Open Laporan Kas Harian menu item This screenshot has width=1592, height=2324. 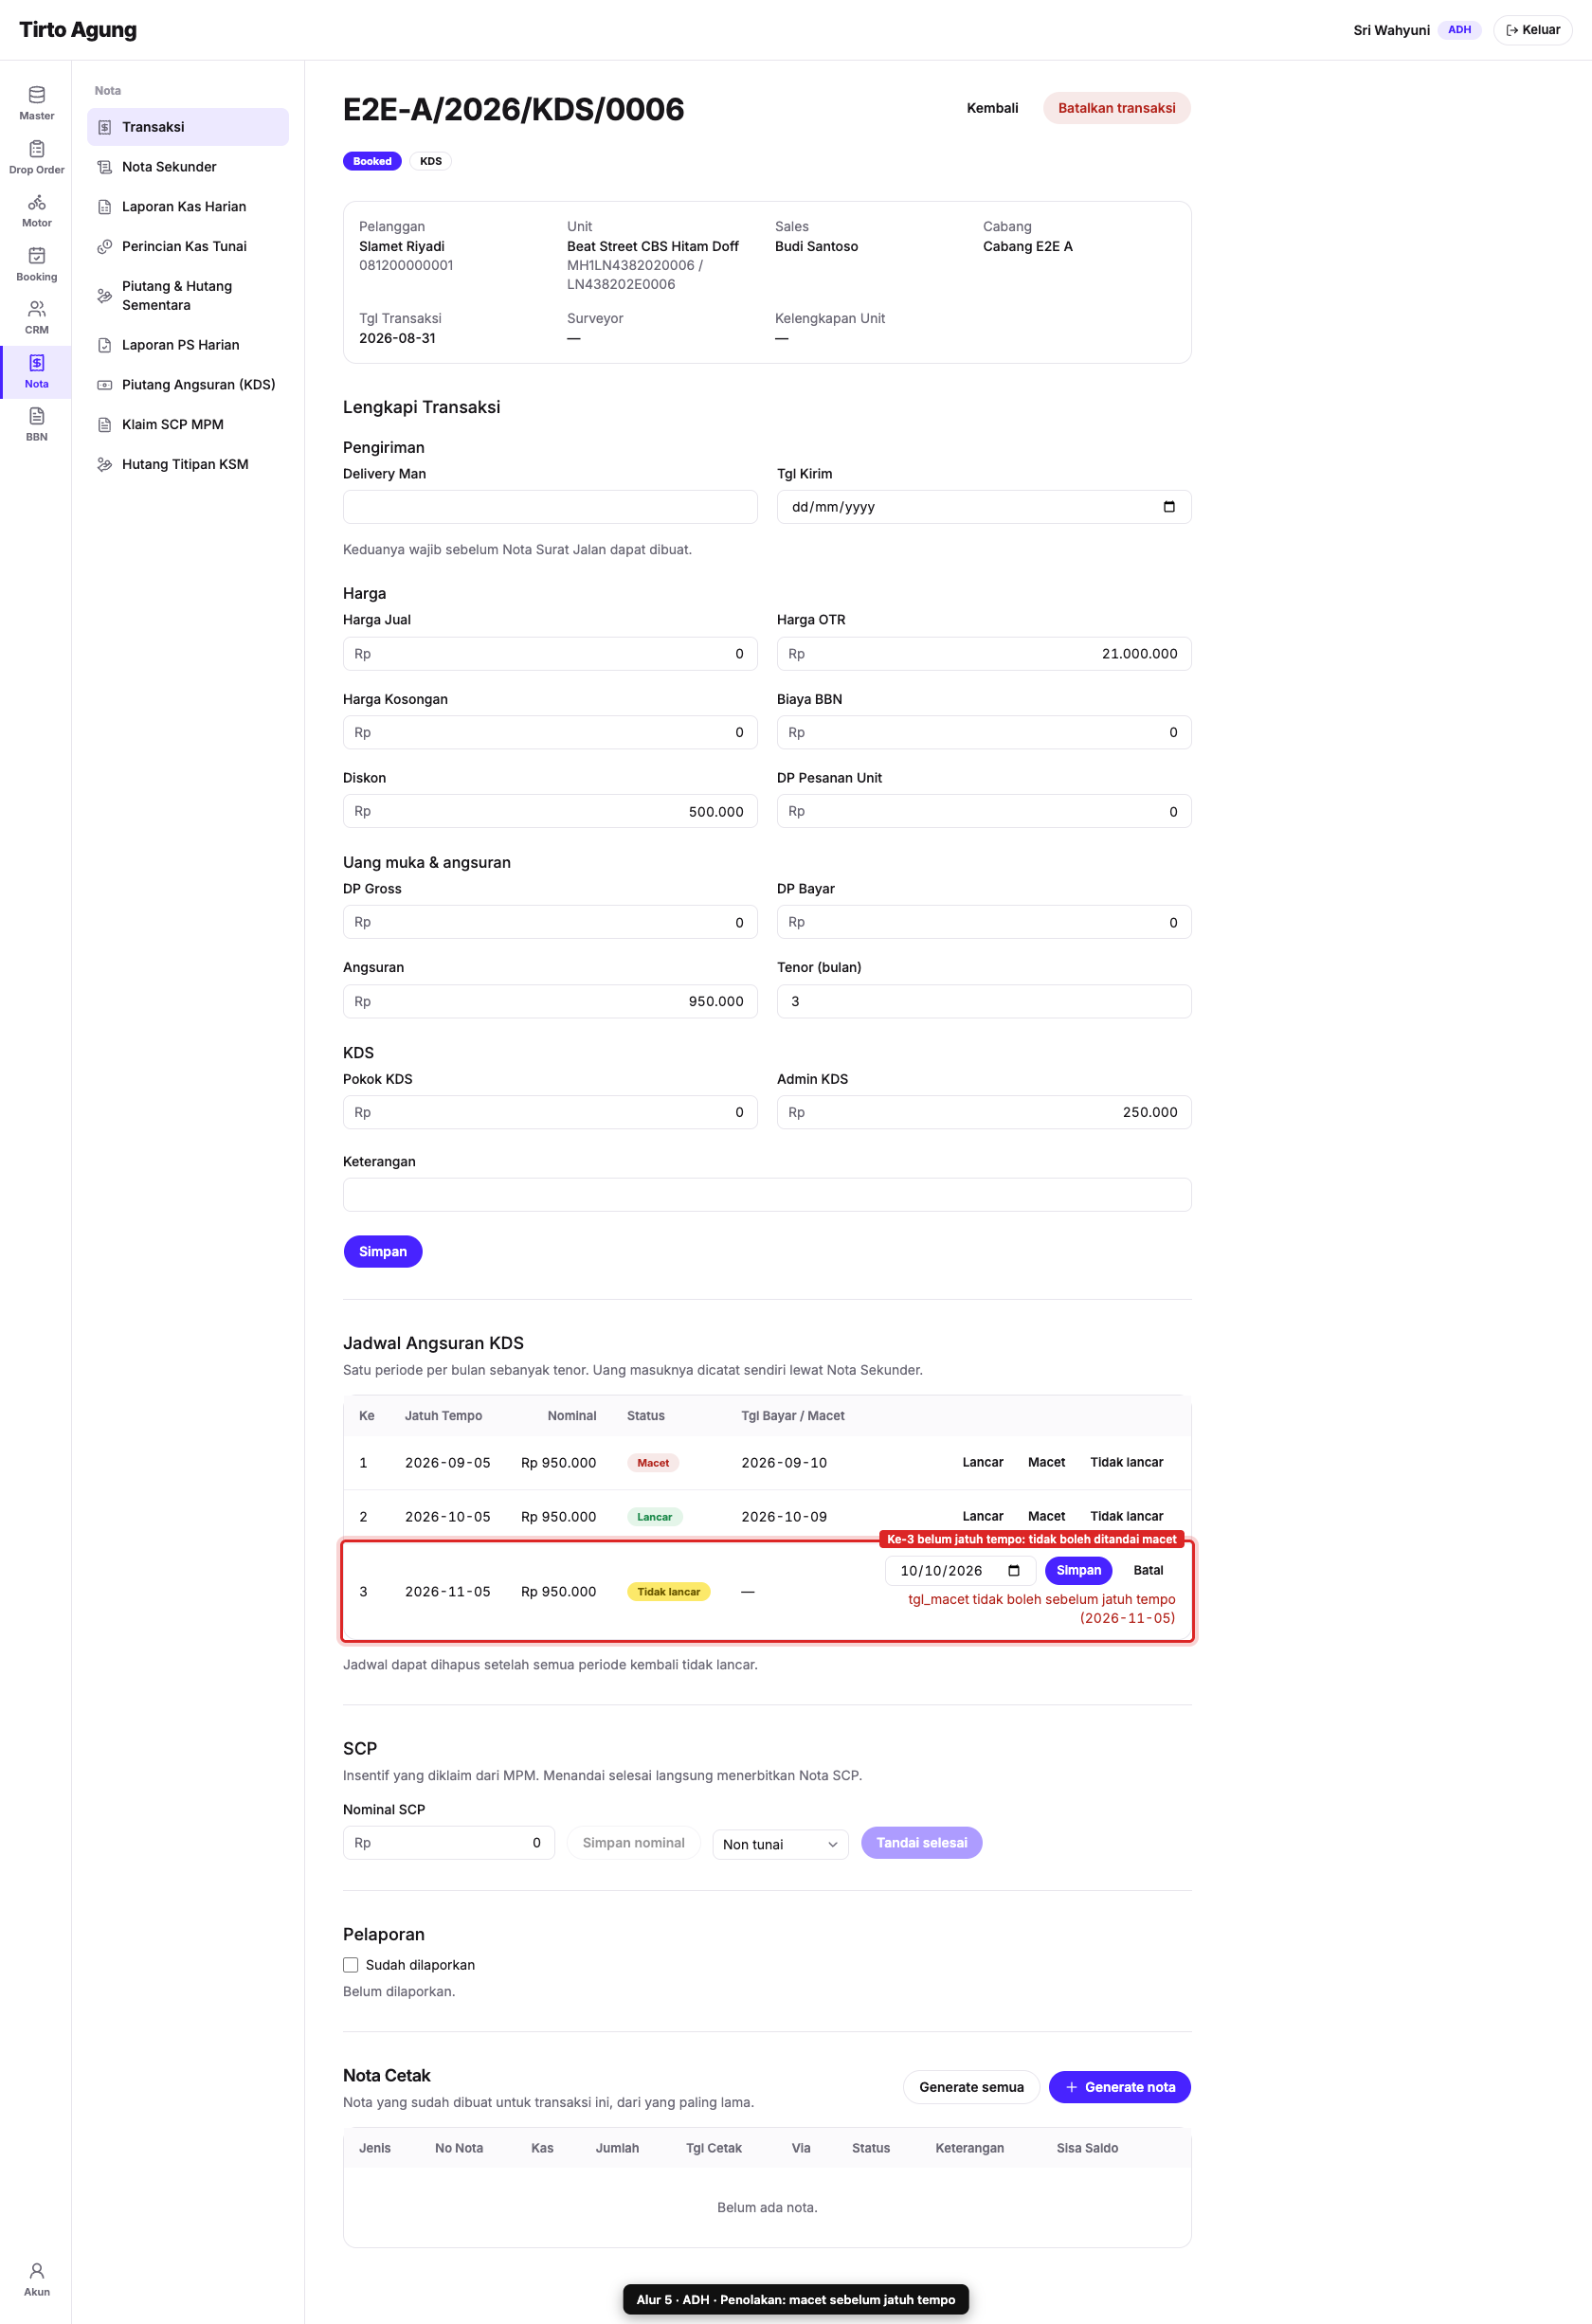[x=188, y=207]
